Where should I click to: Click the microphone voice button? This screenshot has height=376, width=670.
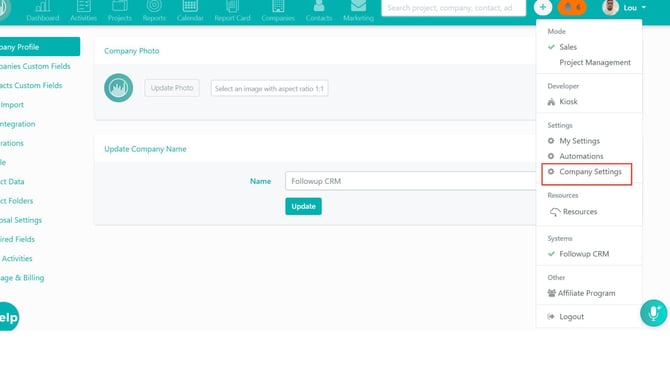(x=653, y=313)
